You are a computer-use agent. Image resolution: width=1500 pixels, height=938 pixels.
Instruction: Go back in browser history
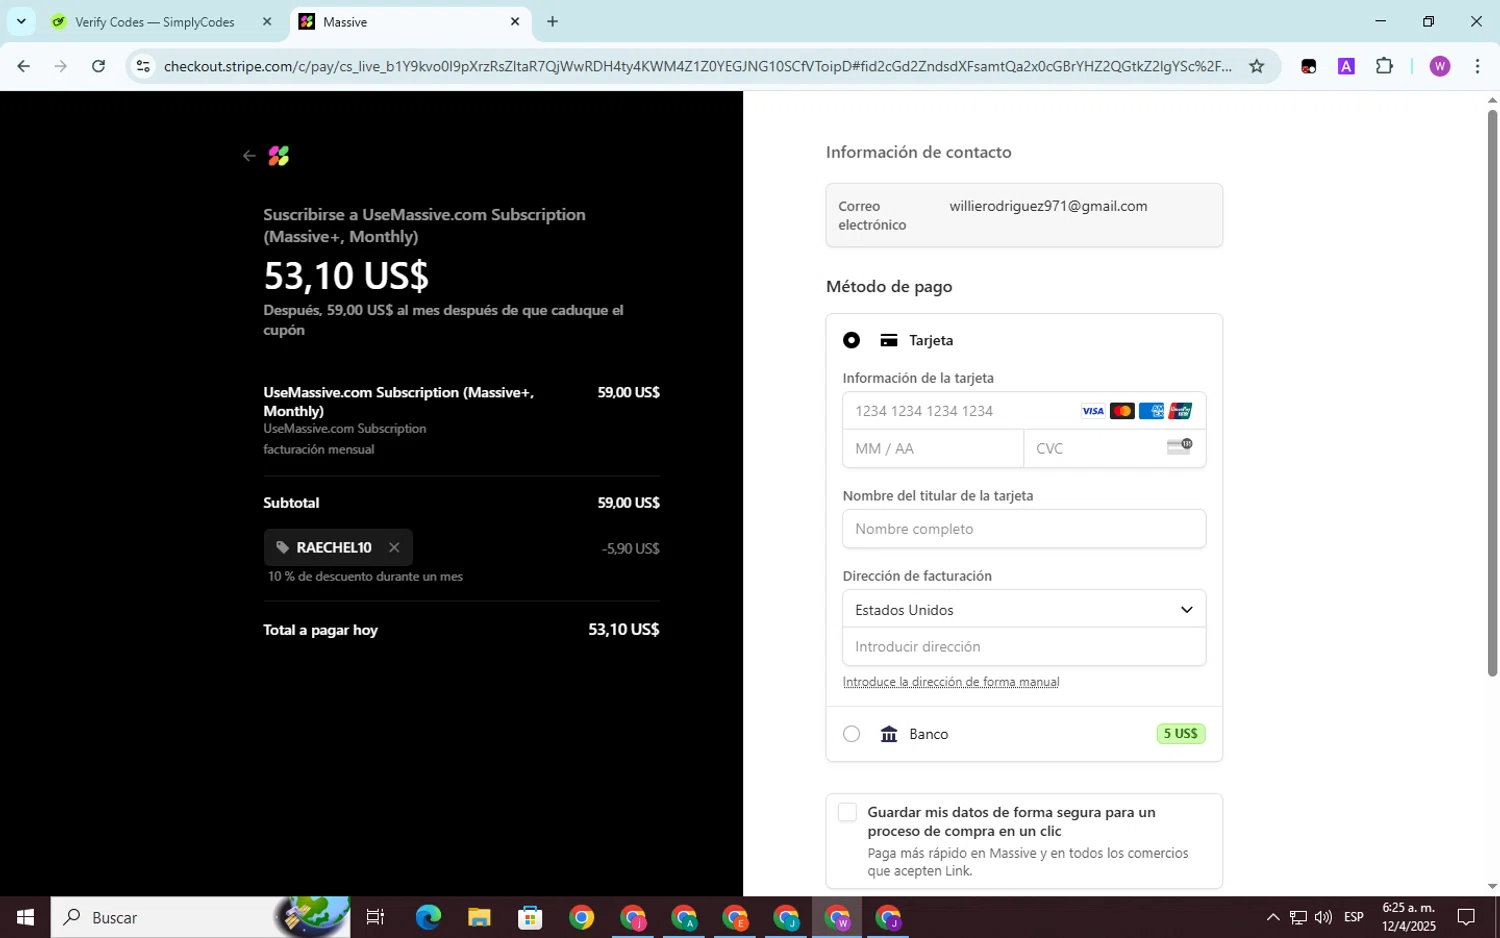[x=24, y=66]
